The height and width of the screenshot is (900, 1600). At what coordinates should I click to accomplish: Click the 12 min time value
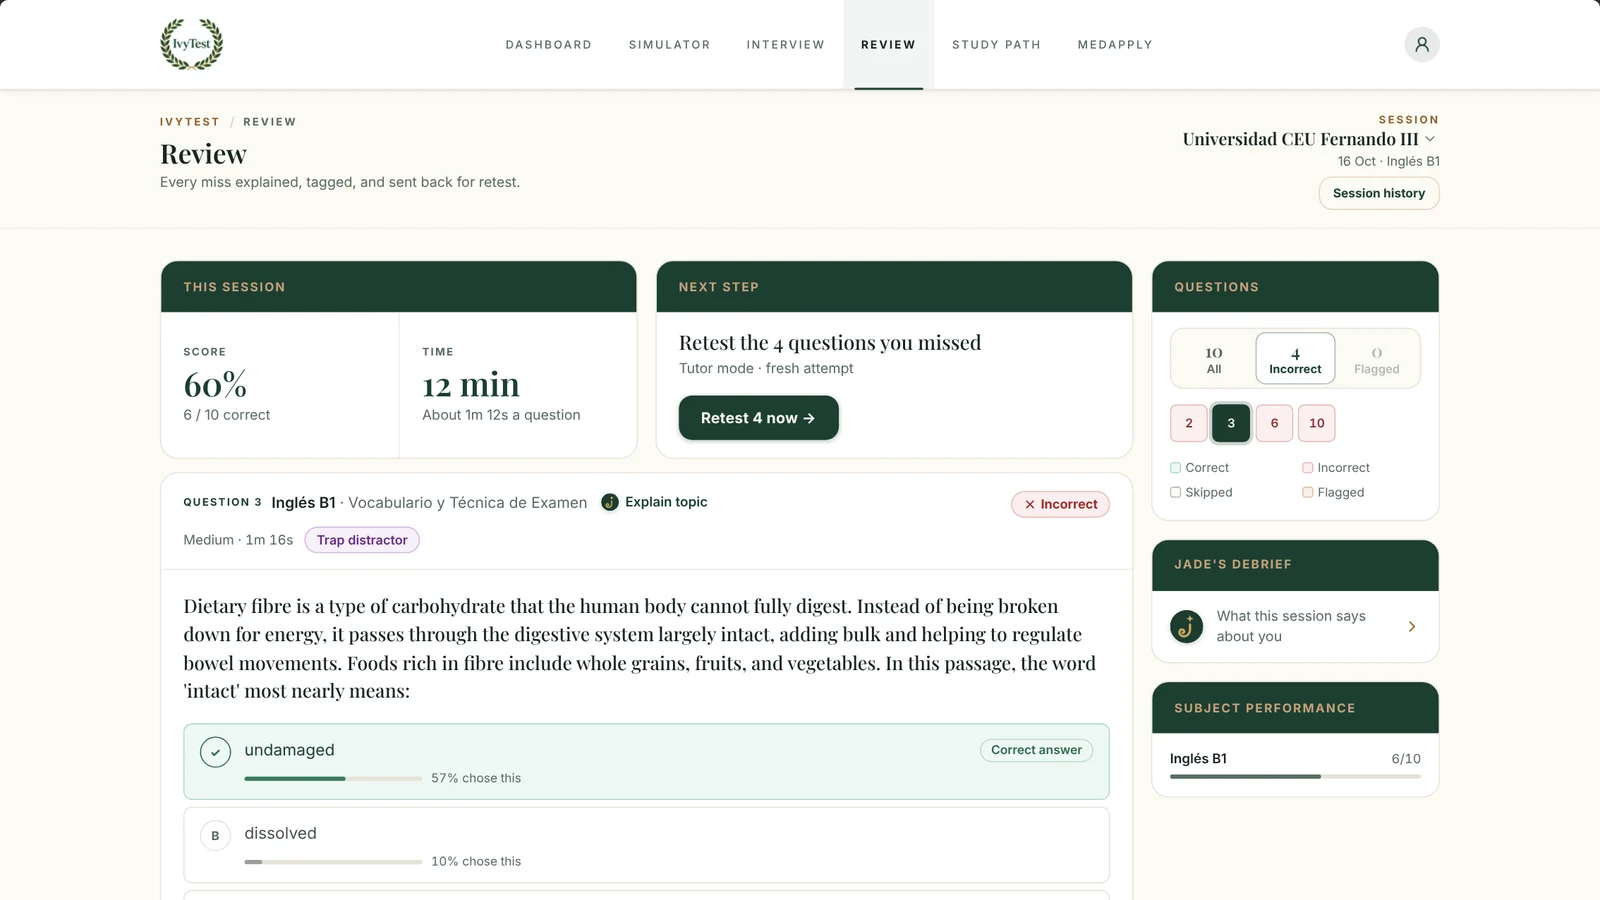[471, 385]
